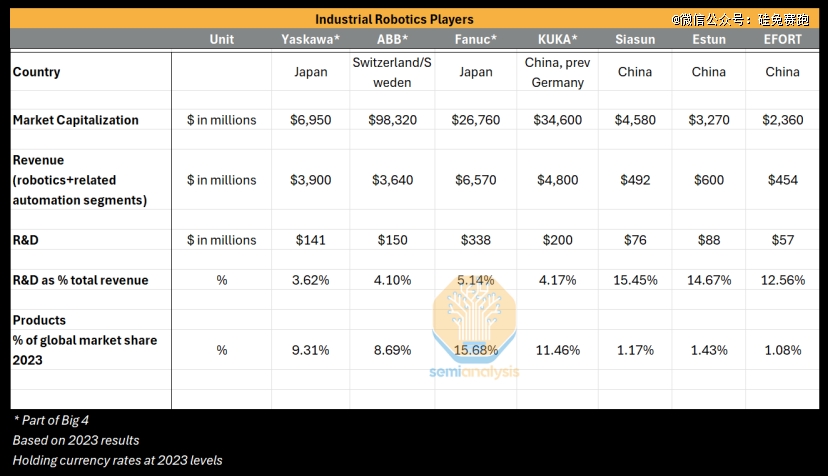Click the ABB* column header

(x=392, y=40)
